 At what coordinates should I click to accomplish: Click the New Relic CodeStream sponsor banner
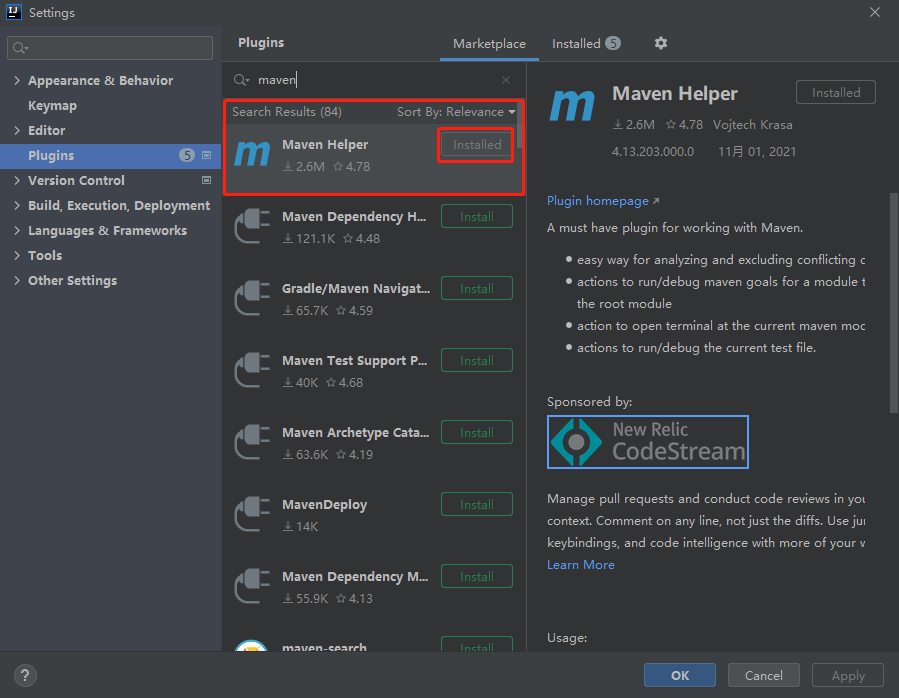pos(648,442)
